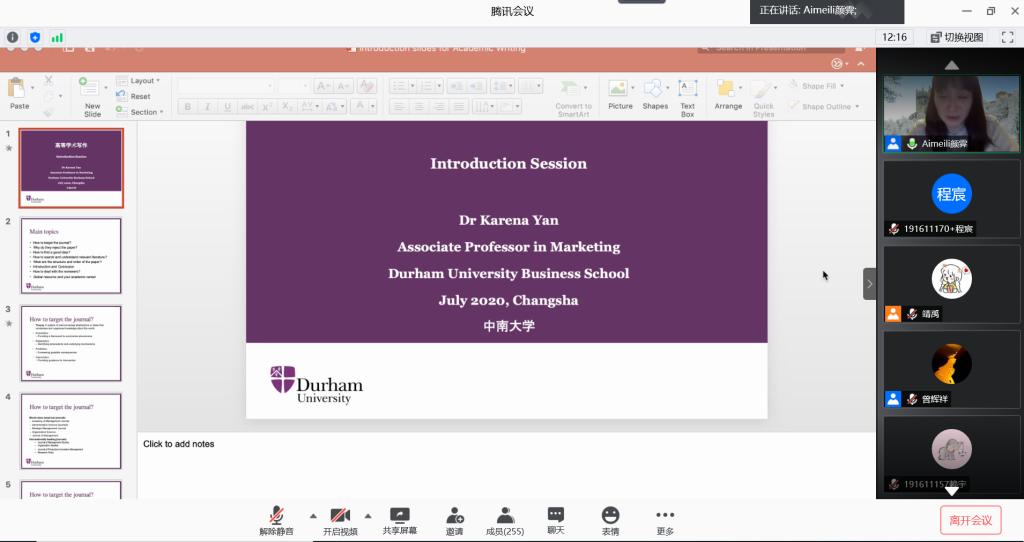The width and height of the screenshot is (1024, 542).
Task: Turn on camera with 开启视频
Action: 340,520
